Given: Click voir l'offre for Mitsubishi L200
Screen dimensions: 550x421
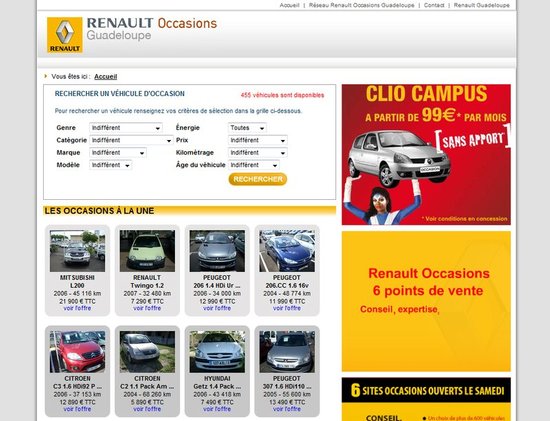Looking at the screenshot, I should [77, 308].
